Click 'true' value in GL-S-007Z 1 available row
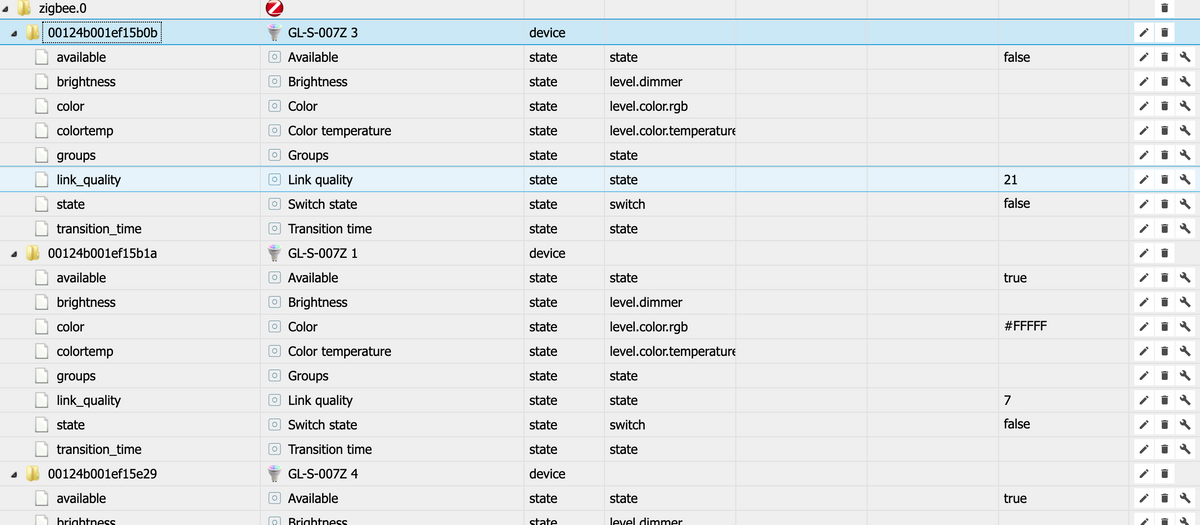The width and height of the screenshot is (1200, 525). [x=1015, y=278]
